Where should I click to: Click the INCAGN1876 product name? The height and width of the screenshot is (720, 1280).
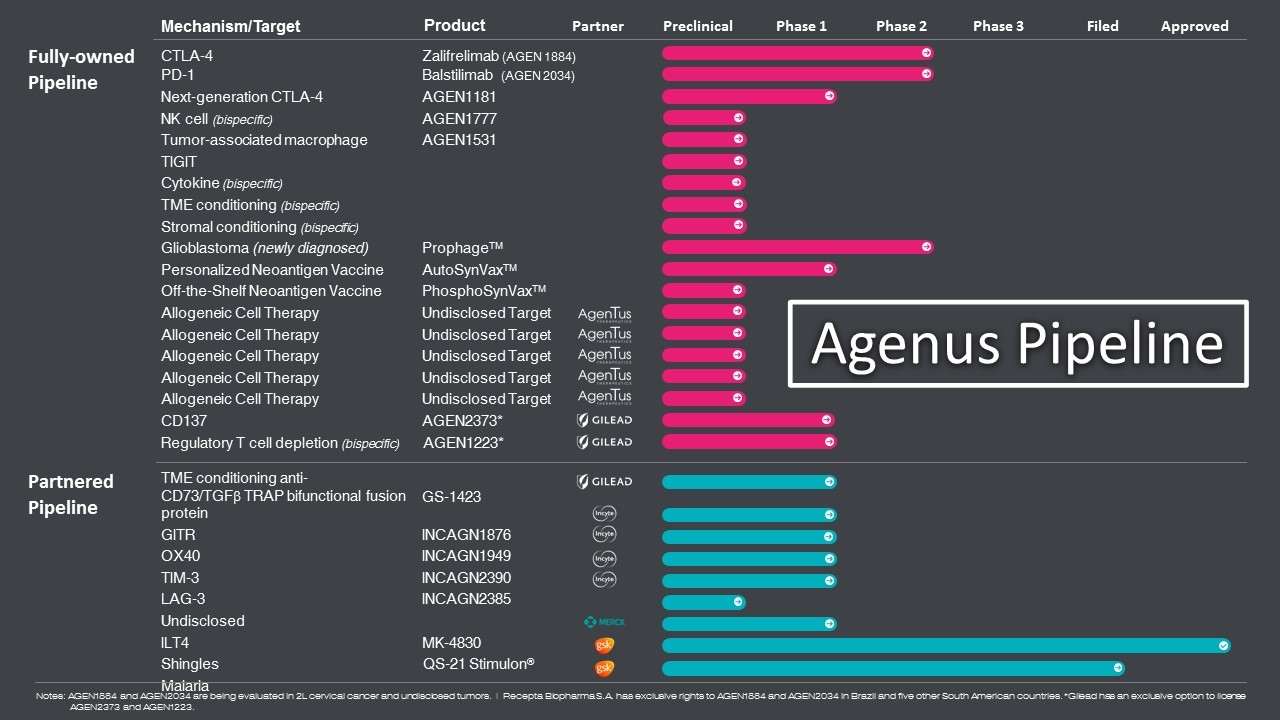click(466, 535)
